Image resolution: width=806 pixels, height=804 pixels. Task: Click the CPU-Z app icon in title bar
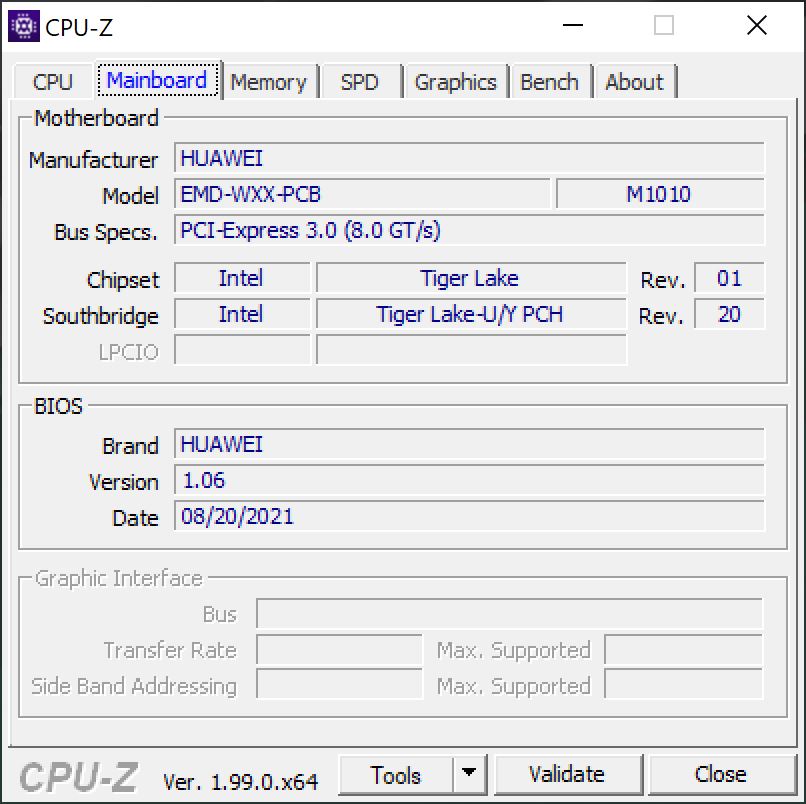(x=24, y=26)
